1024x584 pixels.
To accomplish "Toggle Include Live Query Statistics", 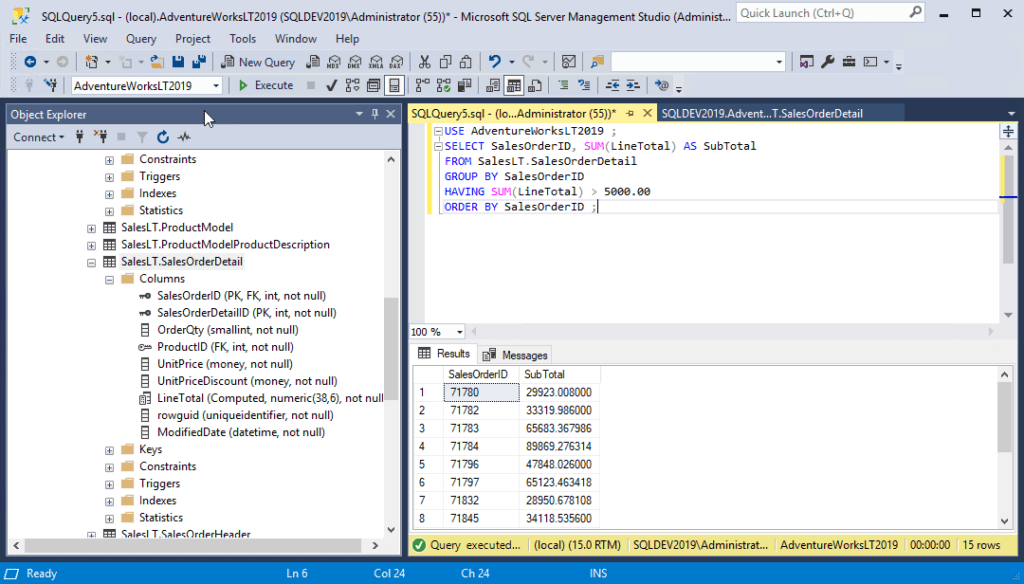I will coord(443,86).
